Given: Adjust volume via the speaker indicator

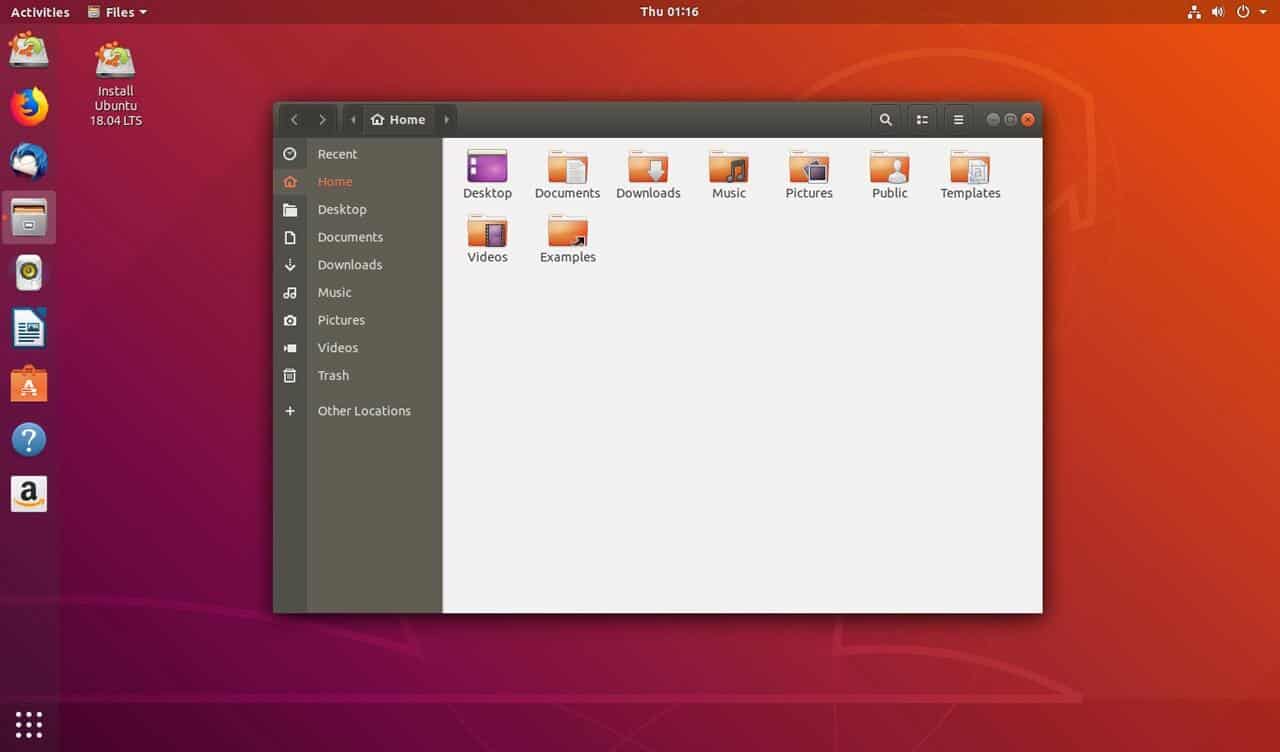Looking at the screenshot, I should point(1216,11).
